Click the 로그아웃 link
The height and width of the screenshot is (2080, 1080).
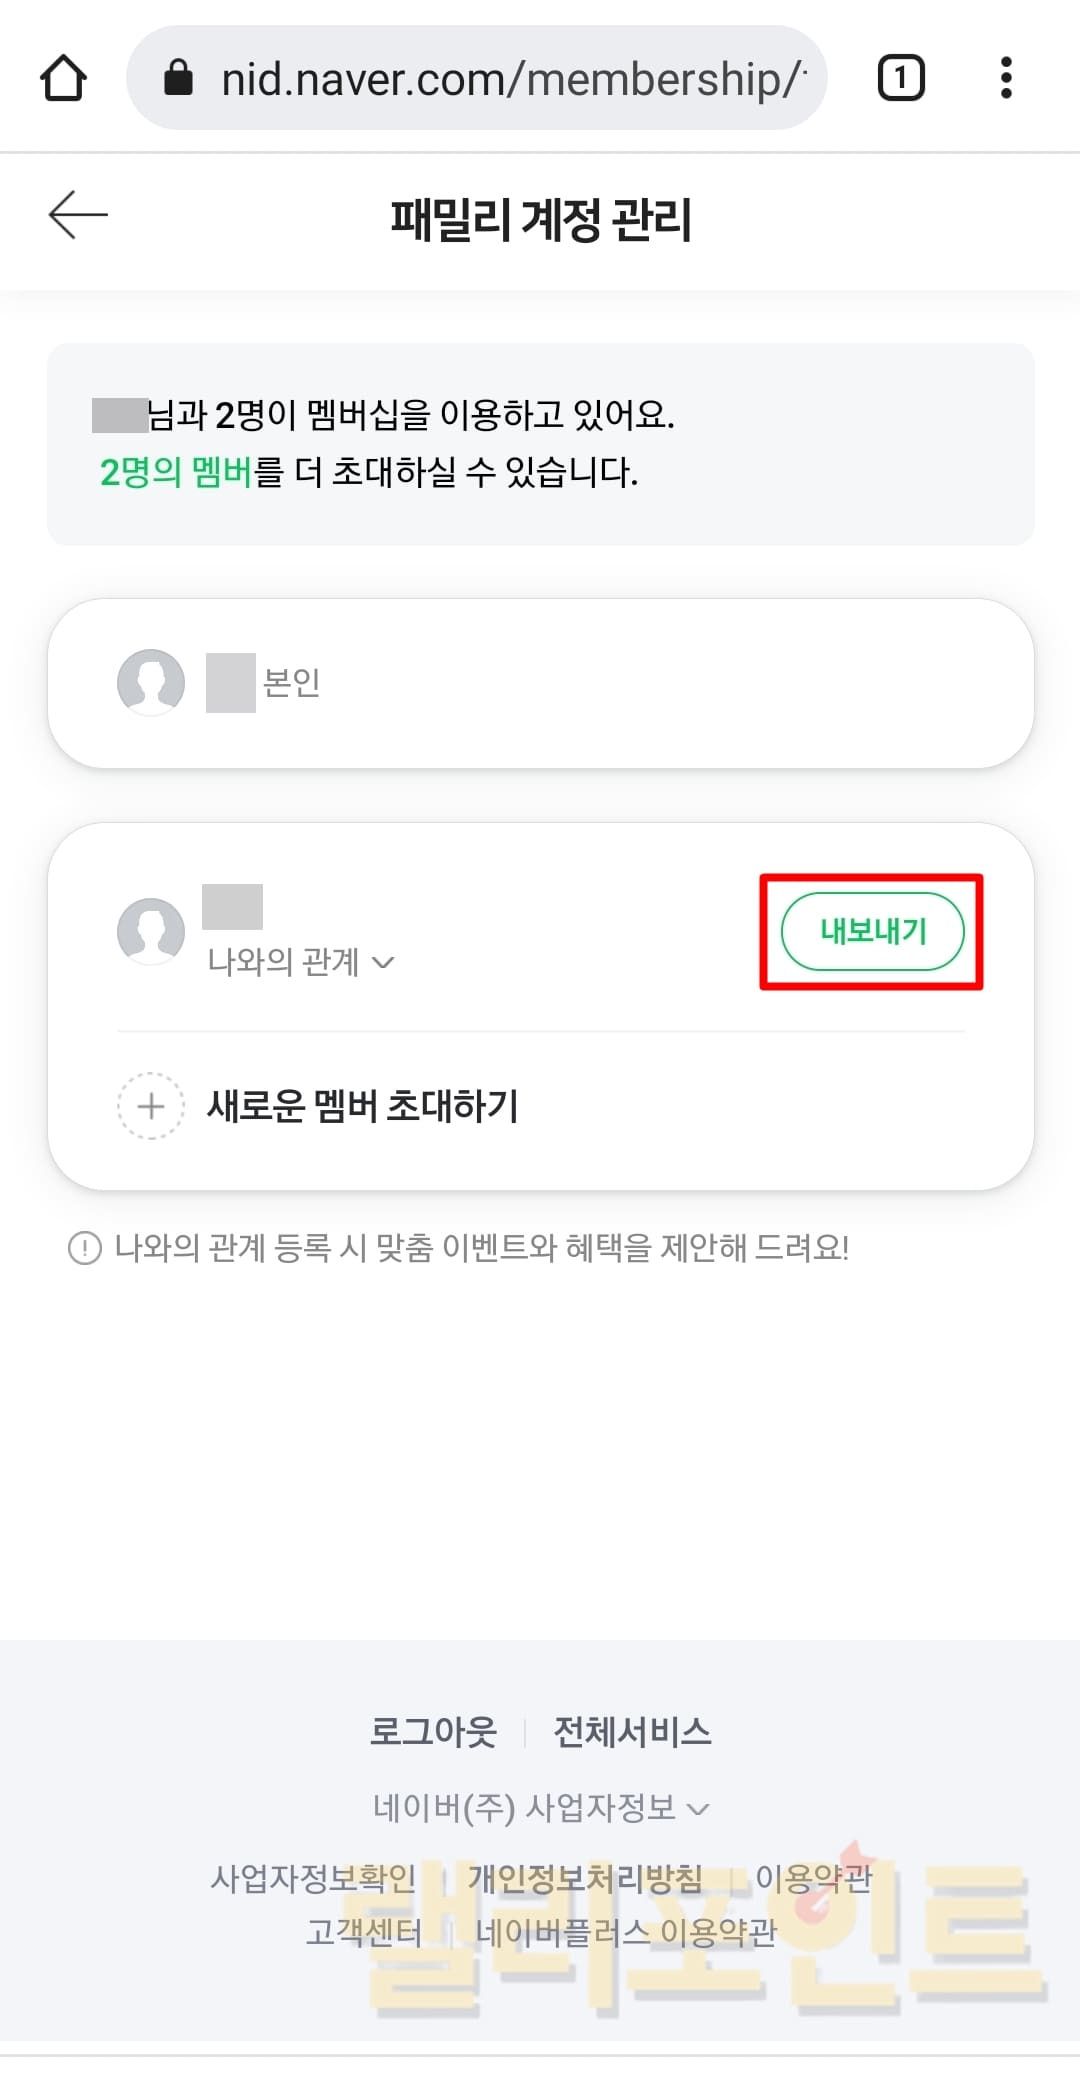(x=433, y=1732)
